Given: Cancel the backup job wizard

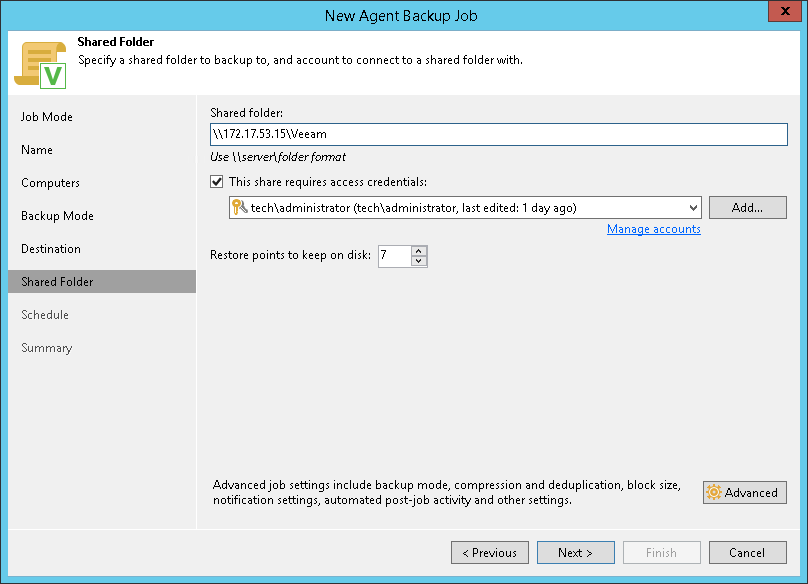Looking at the screenshot, I should [747, 552].
